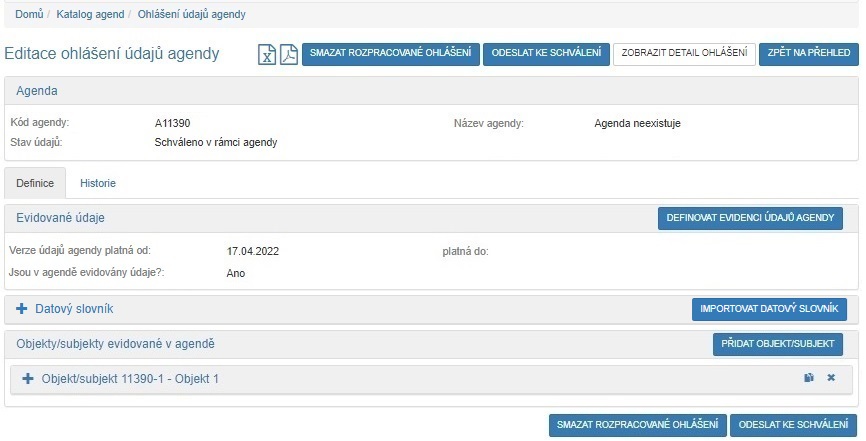
Task: Go to Domů in the breadcrumb
Action: click(x=29, y=15)
